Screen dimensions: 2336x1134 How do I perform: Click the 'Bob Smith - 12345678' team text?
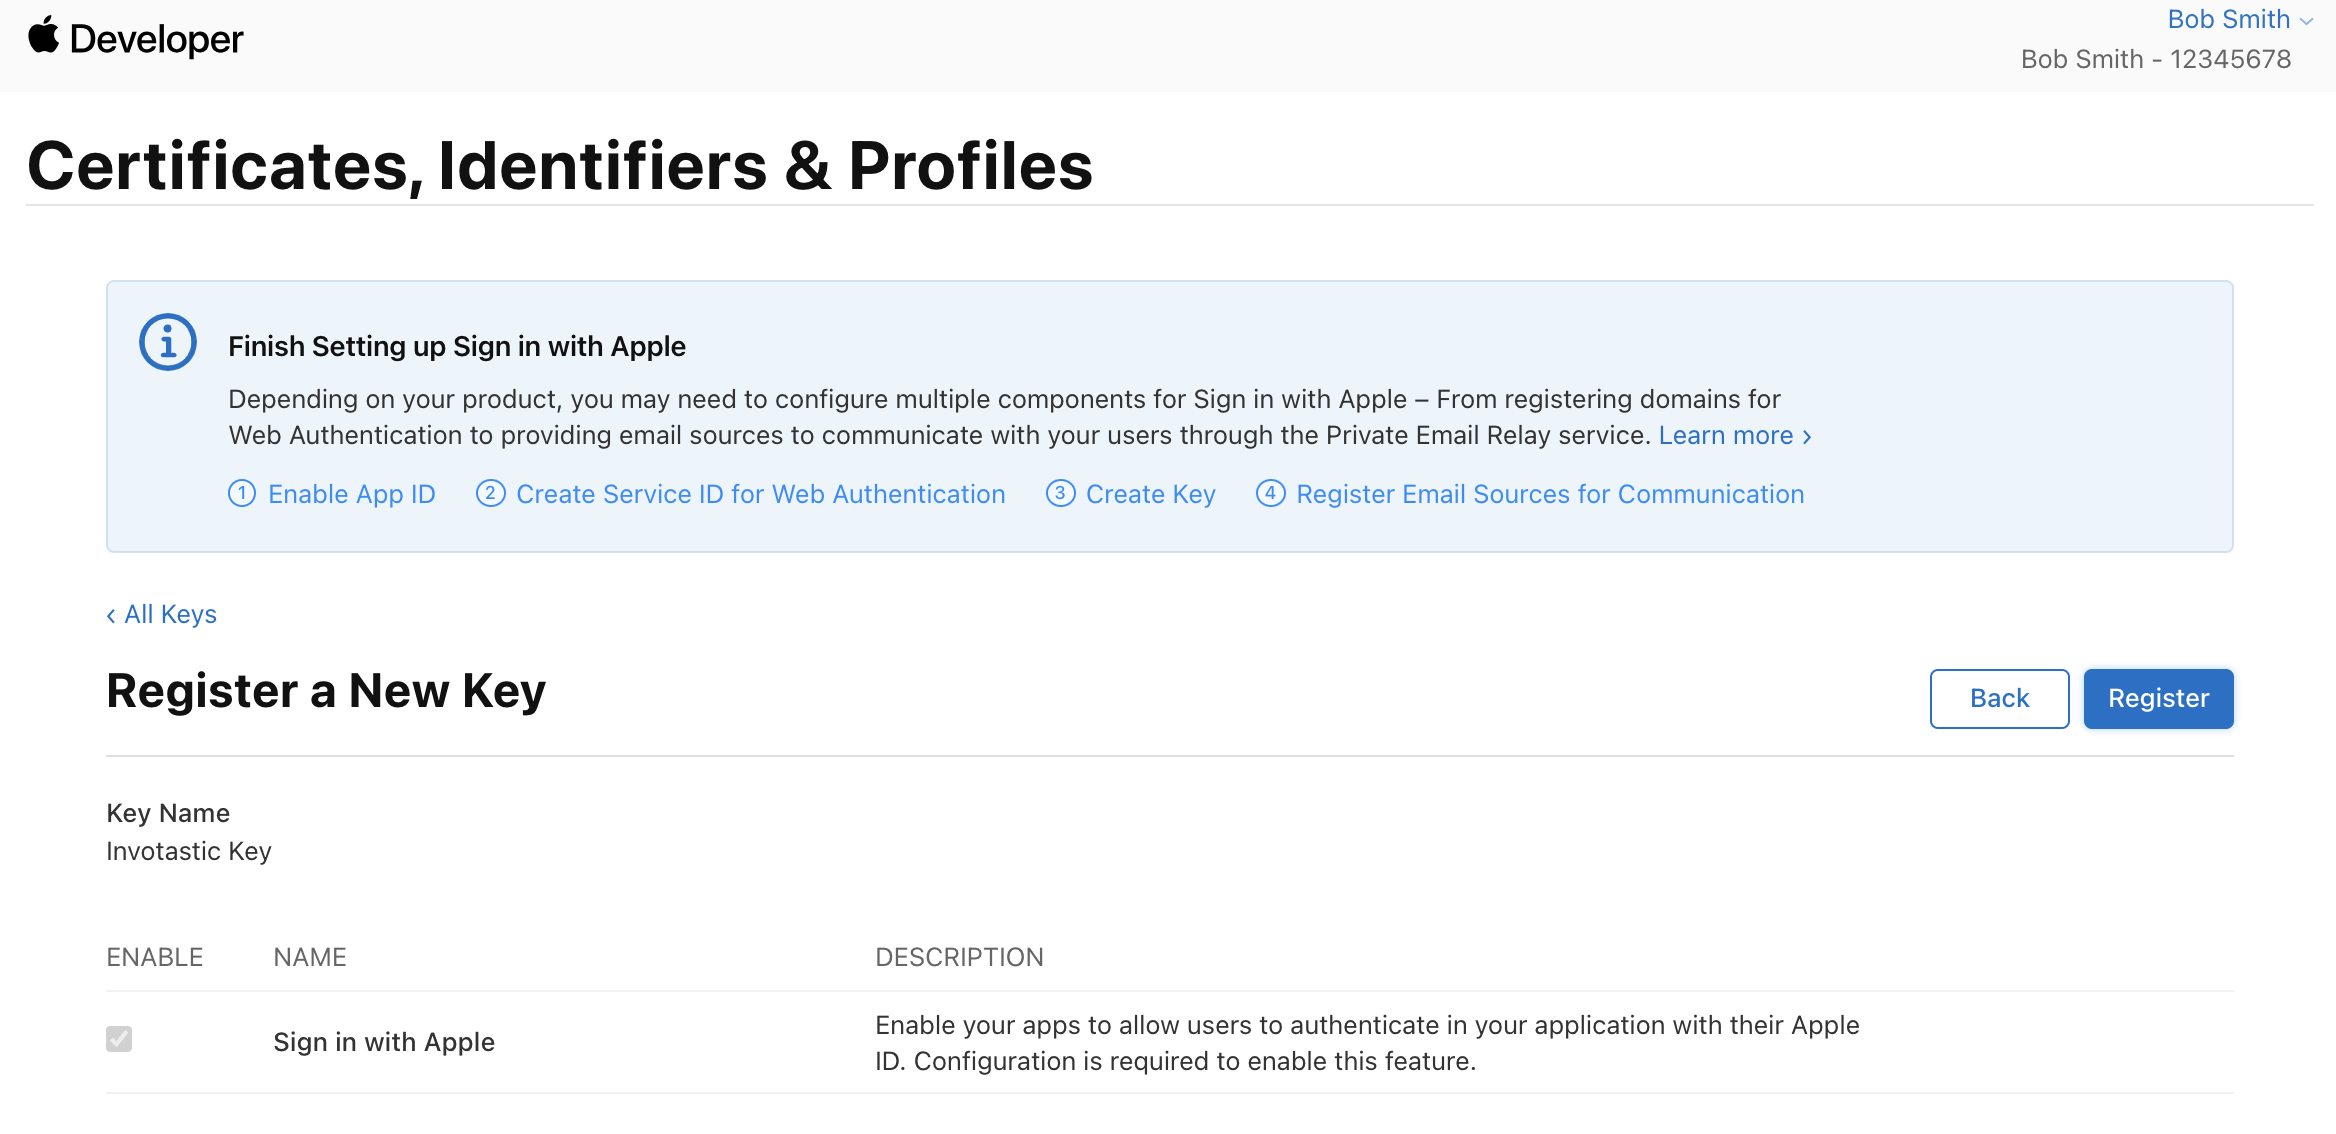point(2156,59)
